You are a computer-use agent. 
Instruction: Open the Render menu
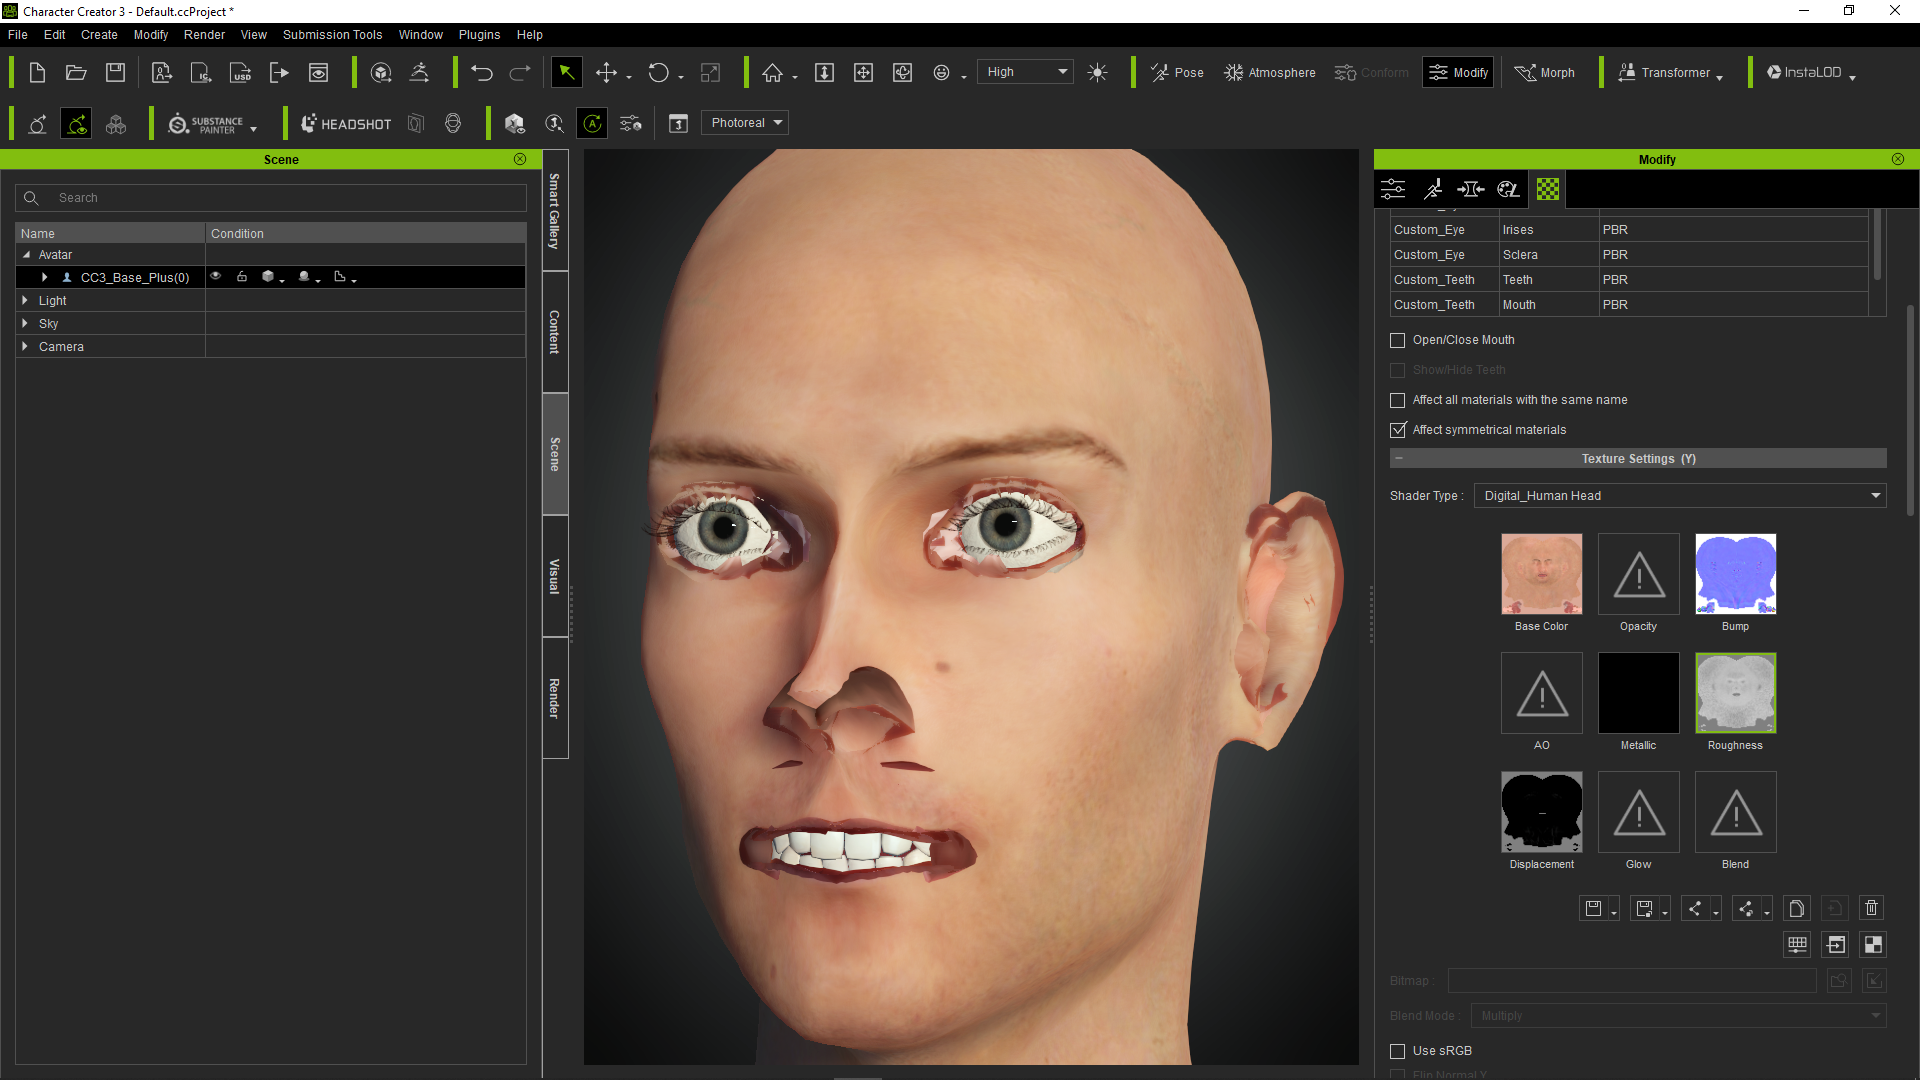pos(204,34)
